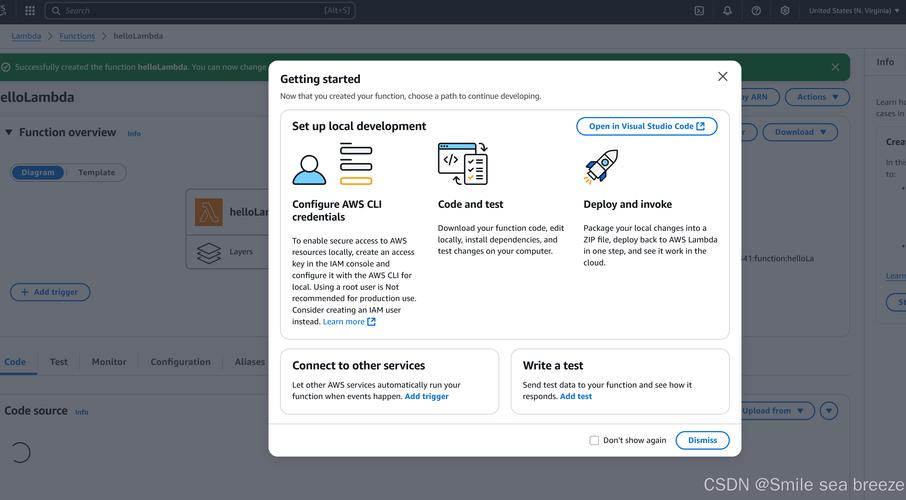Open the AWS services grid menu icon
The height and width of the screenshot is (500, 906).
pos(30,10)
